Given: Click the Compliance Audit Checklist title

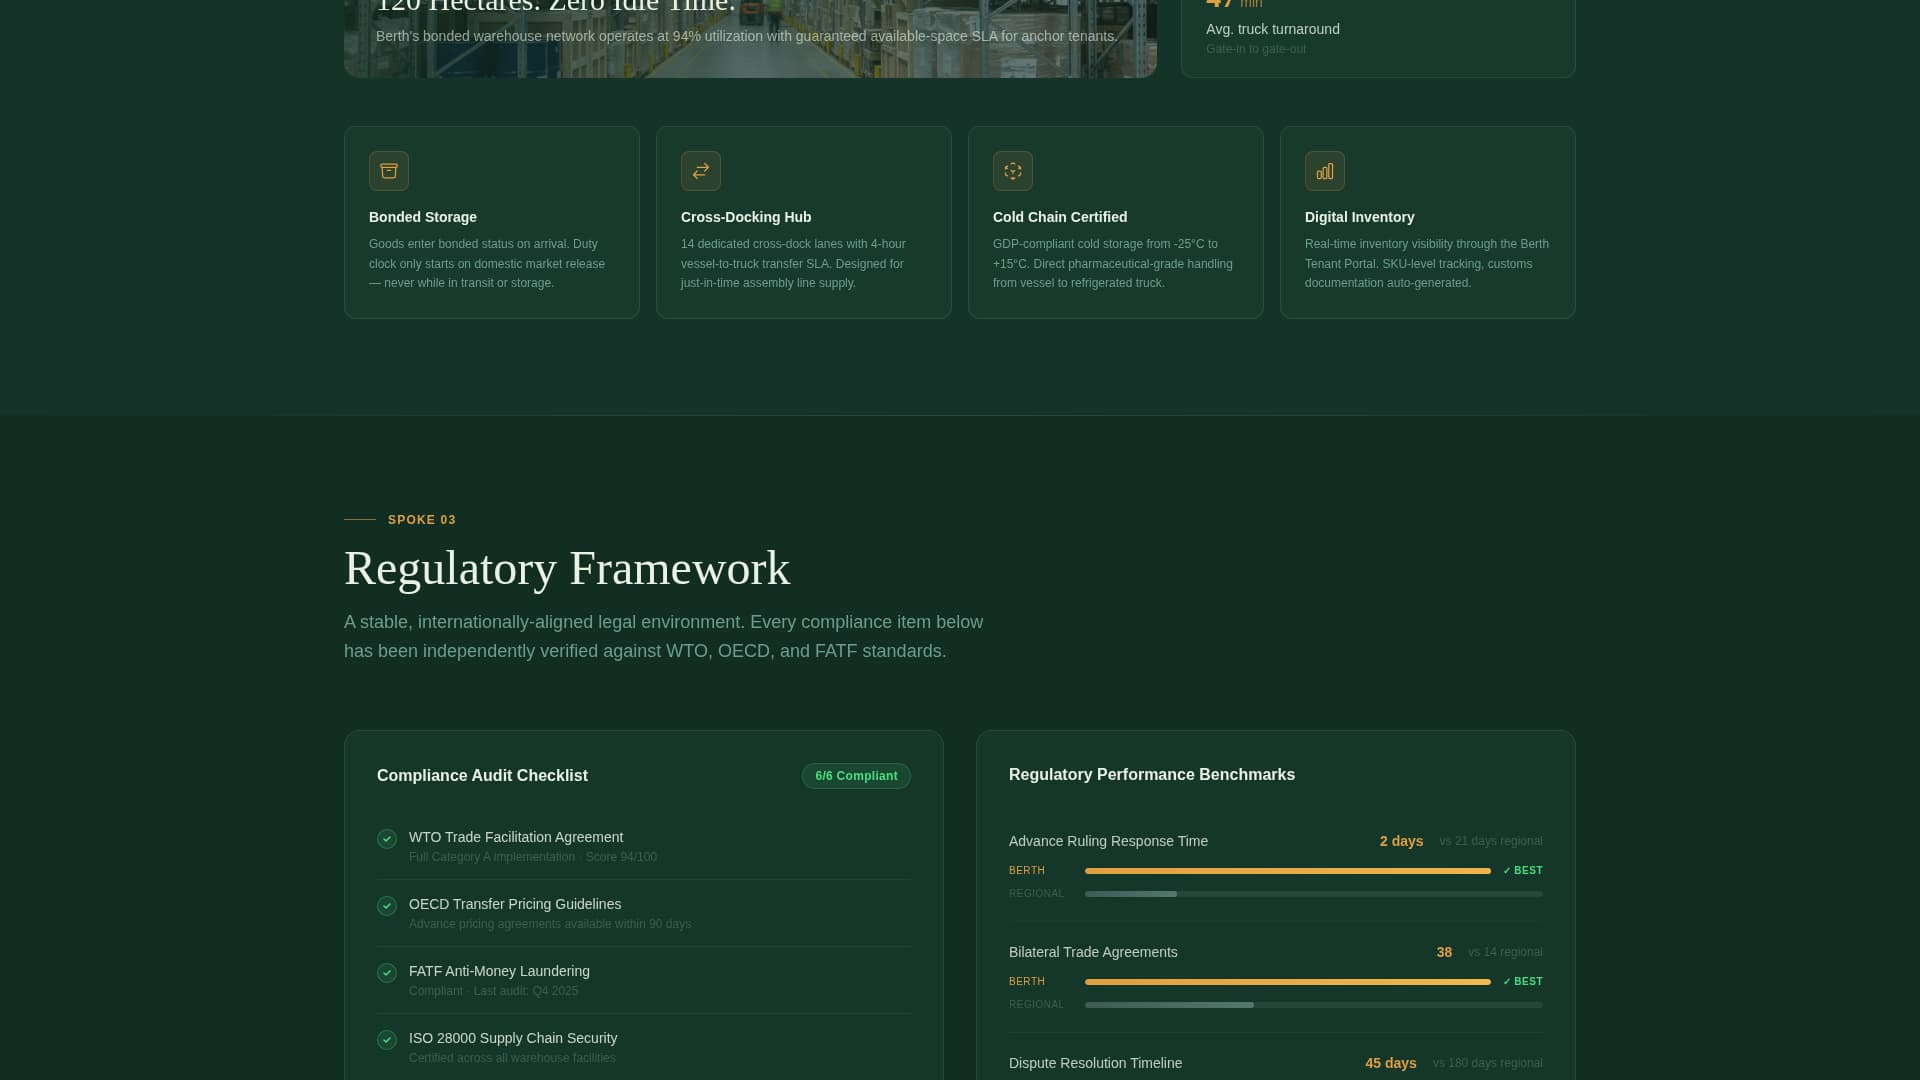Looking at the screenshot, I should [482, 775].
